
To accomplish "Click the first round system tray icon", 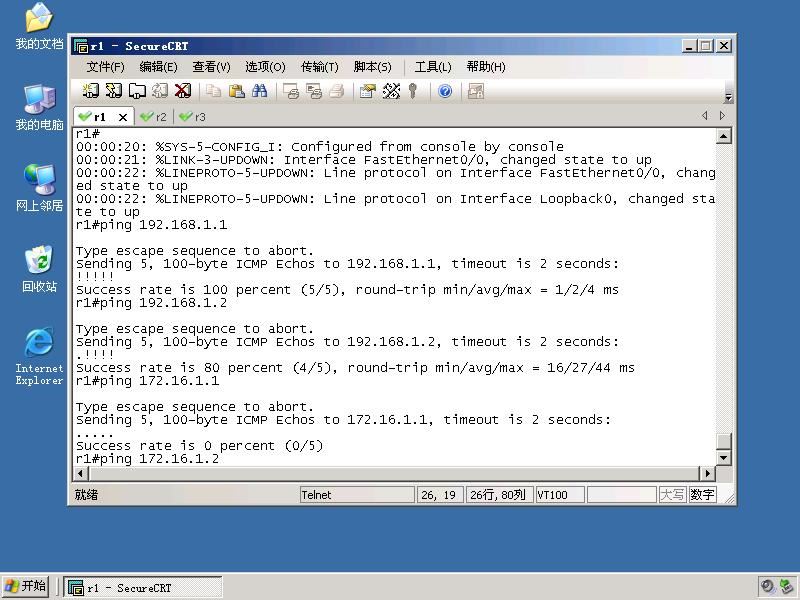I will point(766,586).
